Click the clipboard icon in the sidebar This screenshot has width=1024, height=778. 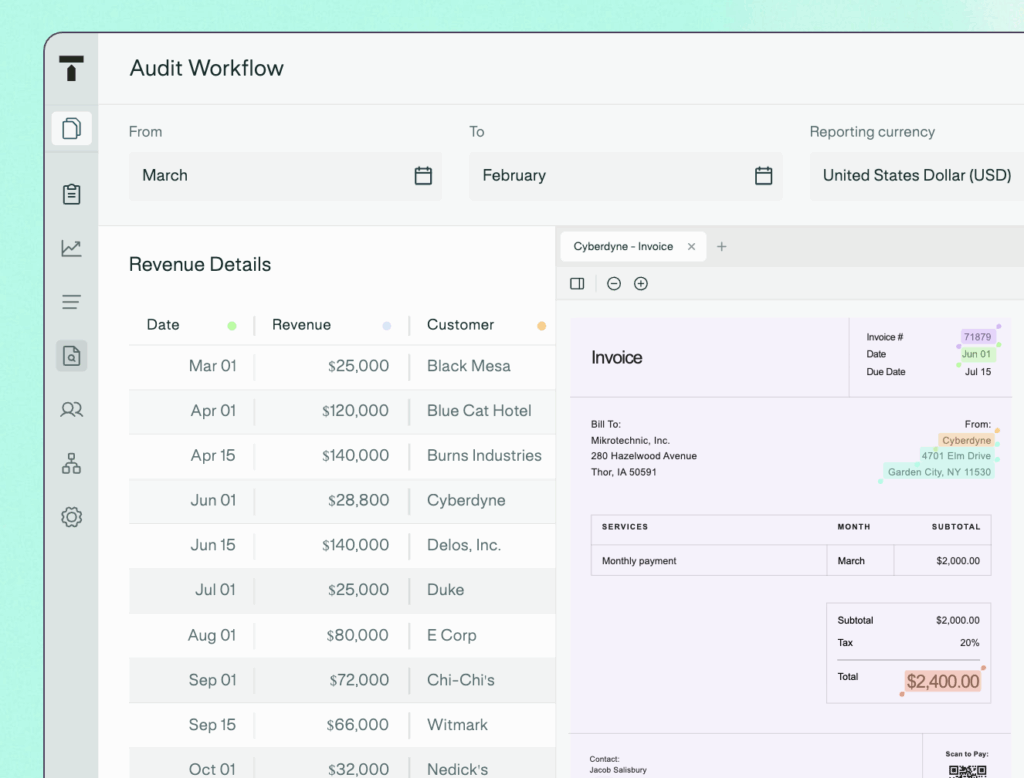(x=71, y=194)
